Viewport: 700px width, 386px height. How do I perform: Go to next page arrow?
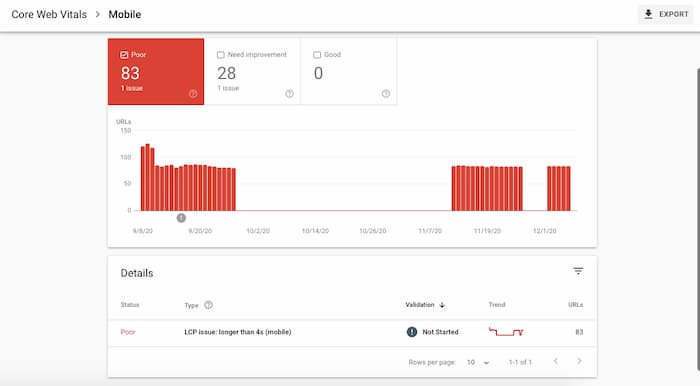click(x=579, y=361)
